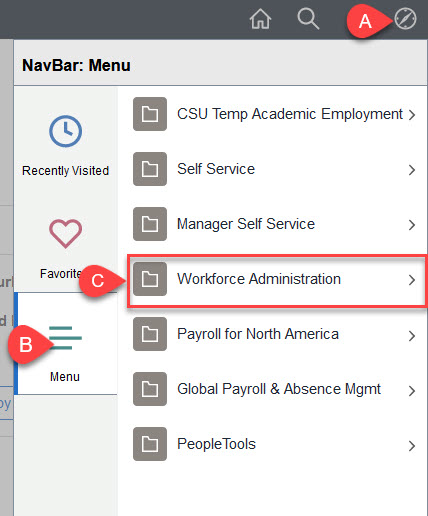428x516 pixels.
Task: Click the Home icon in header
Action: click(x=260, y=19)
